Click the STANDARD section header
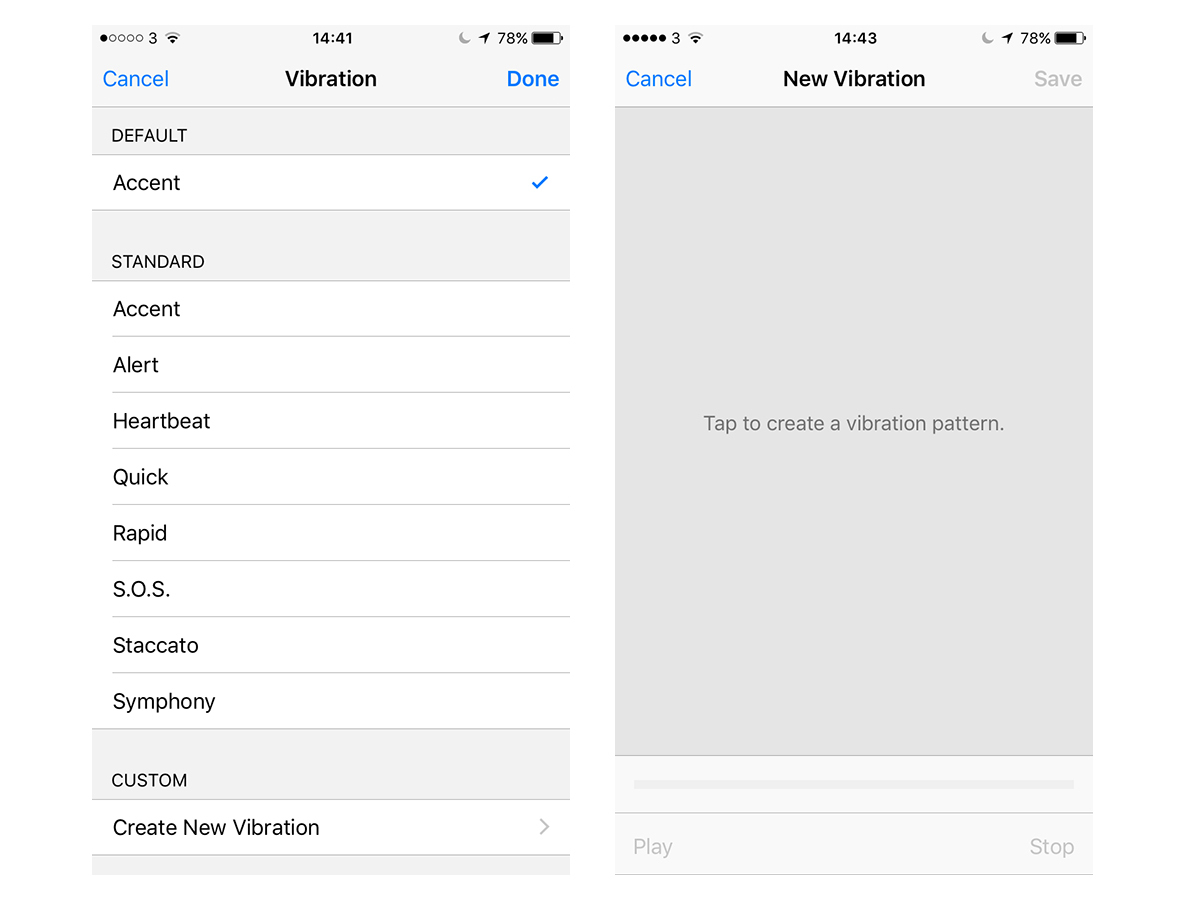The height and width of the screenshot is (900, 1200). (x=158, y=262)
